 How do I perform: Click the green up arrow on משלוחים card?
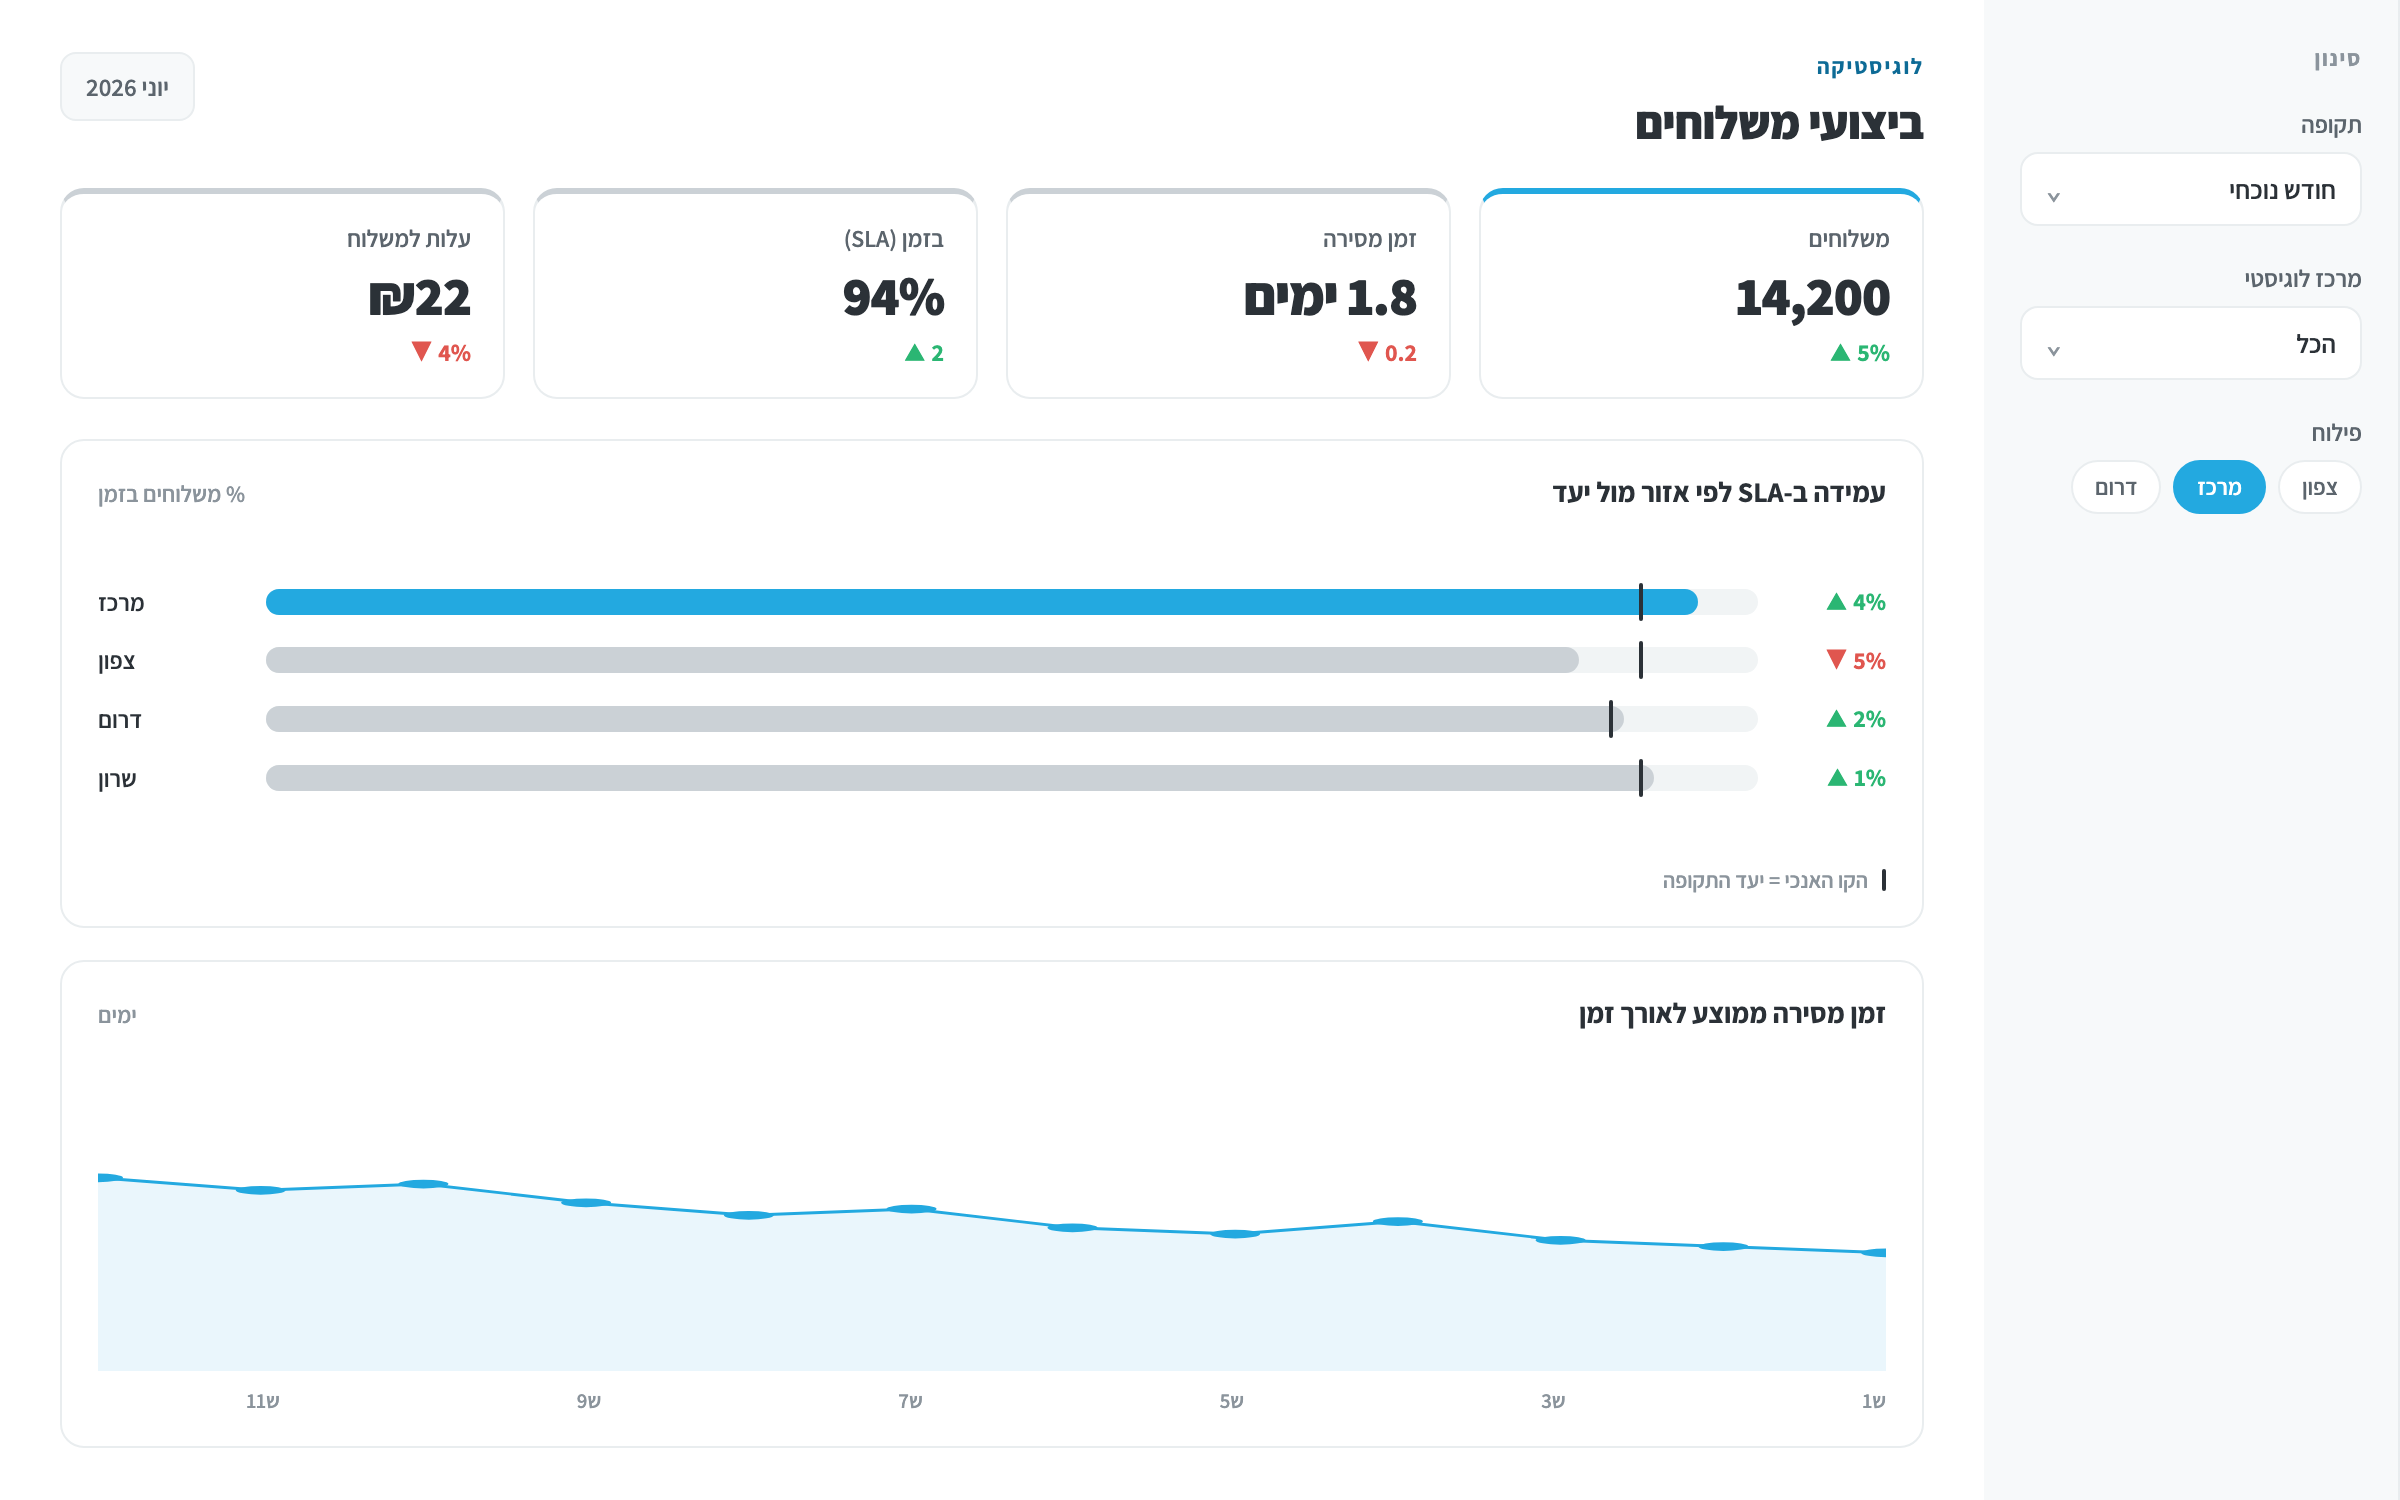point(1839,353)
